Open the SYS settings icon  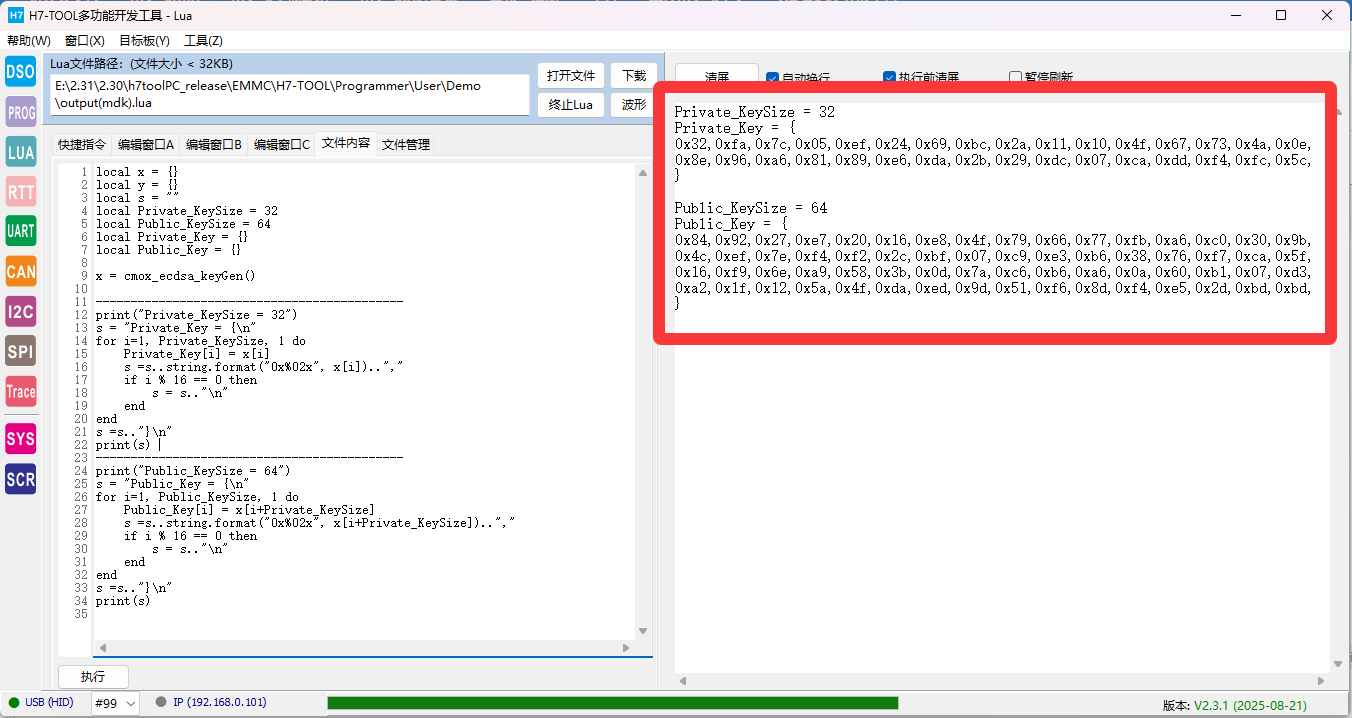20,439
